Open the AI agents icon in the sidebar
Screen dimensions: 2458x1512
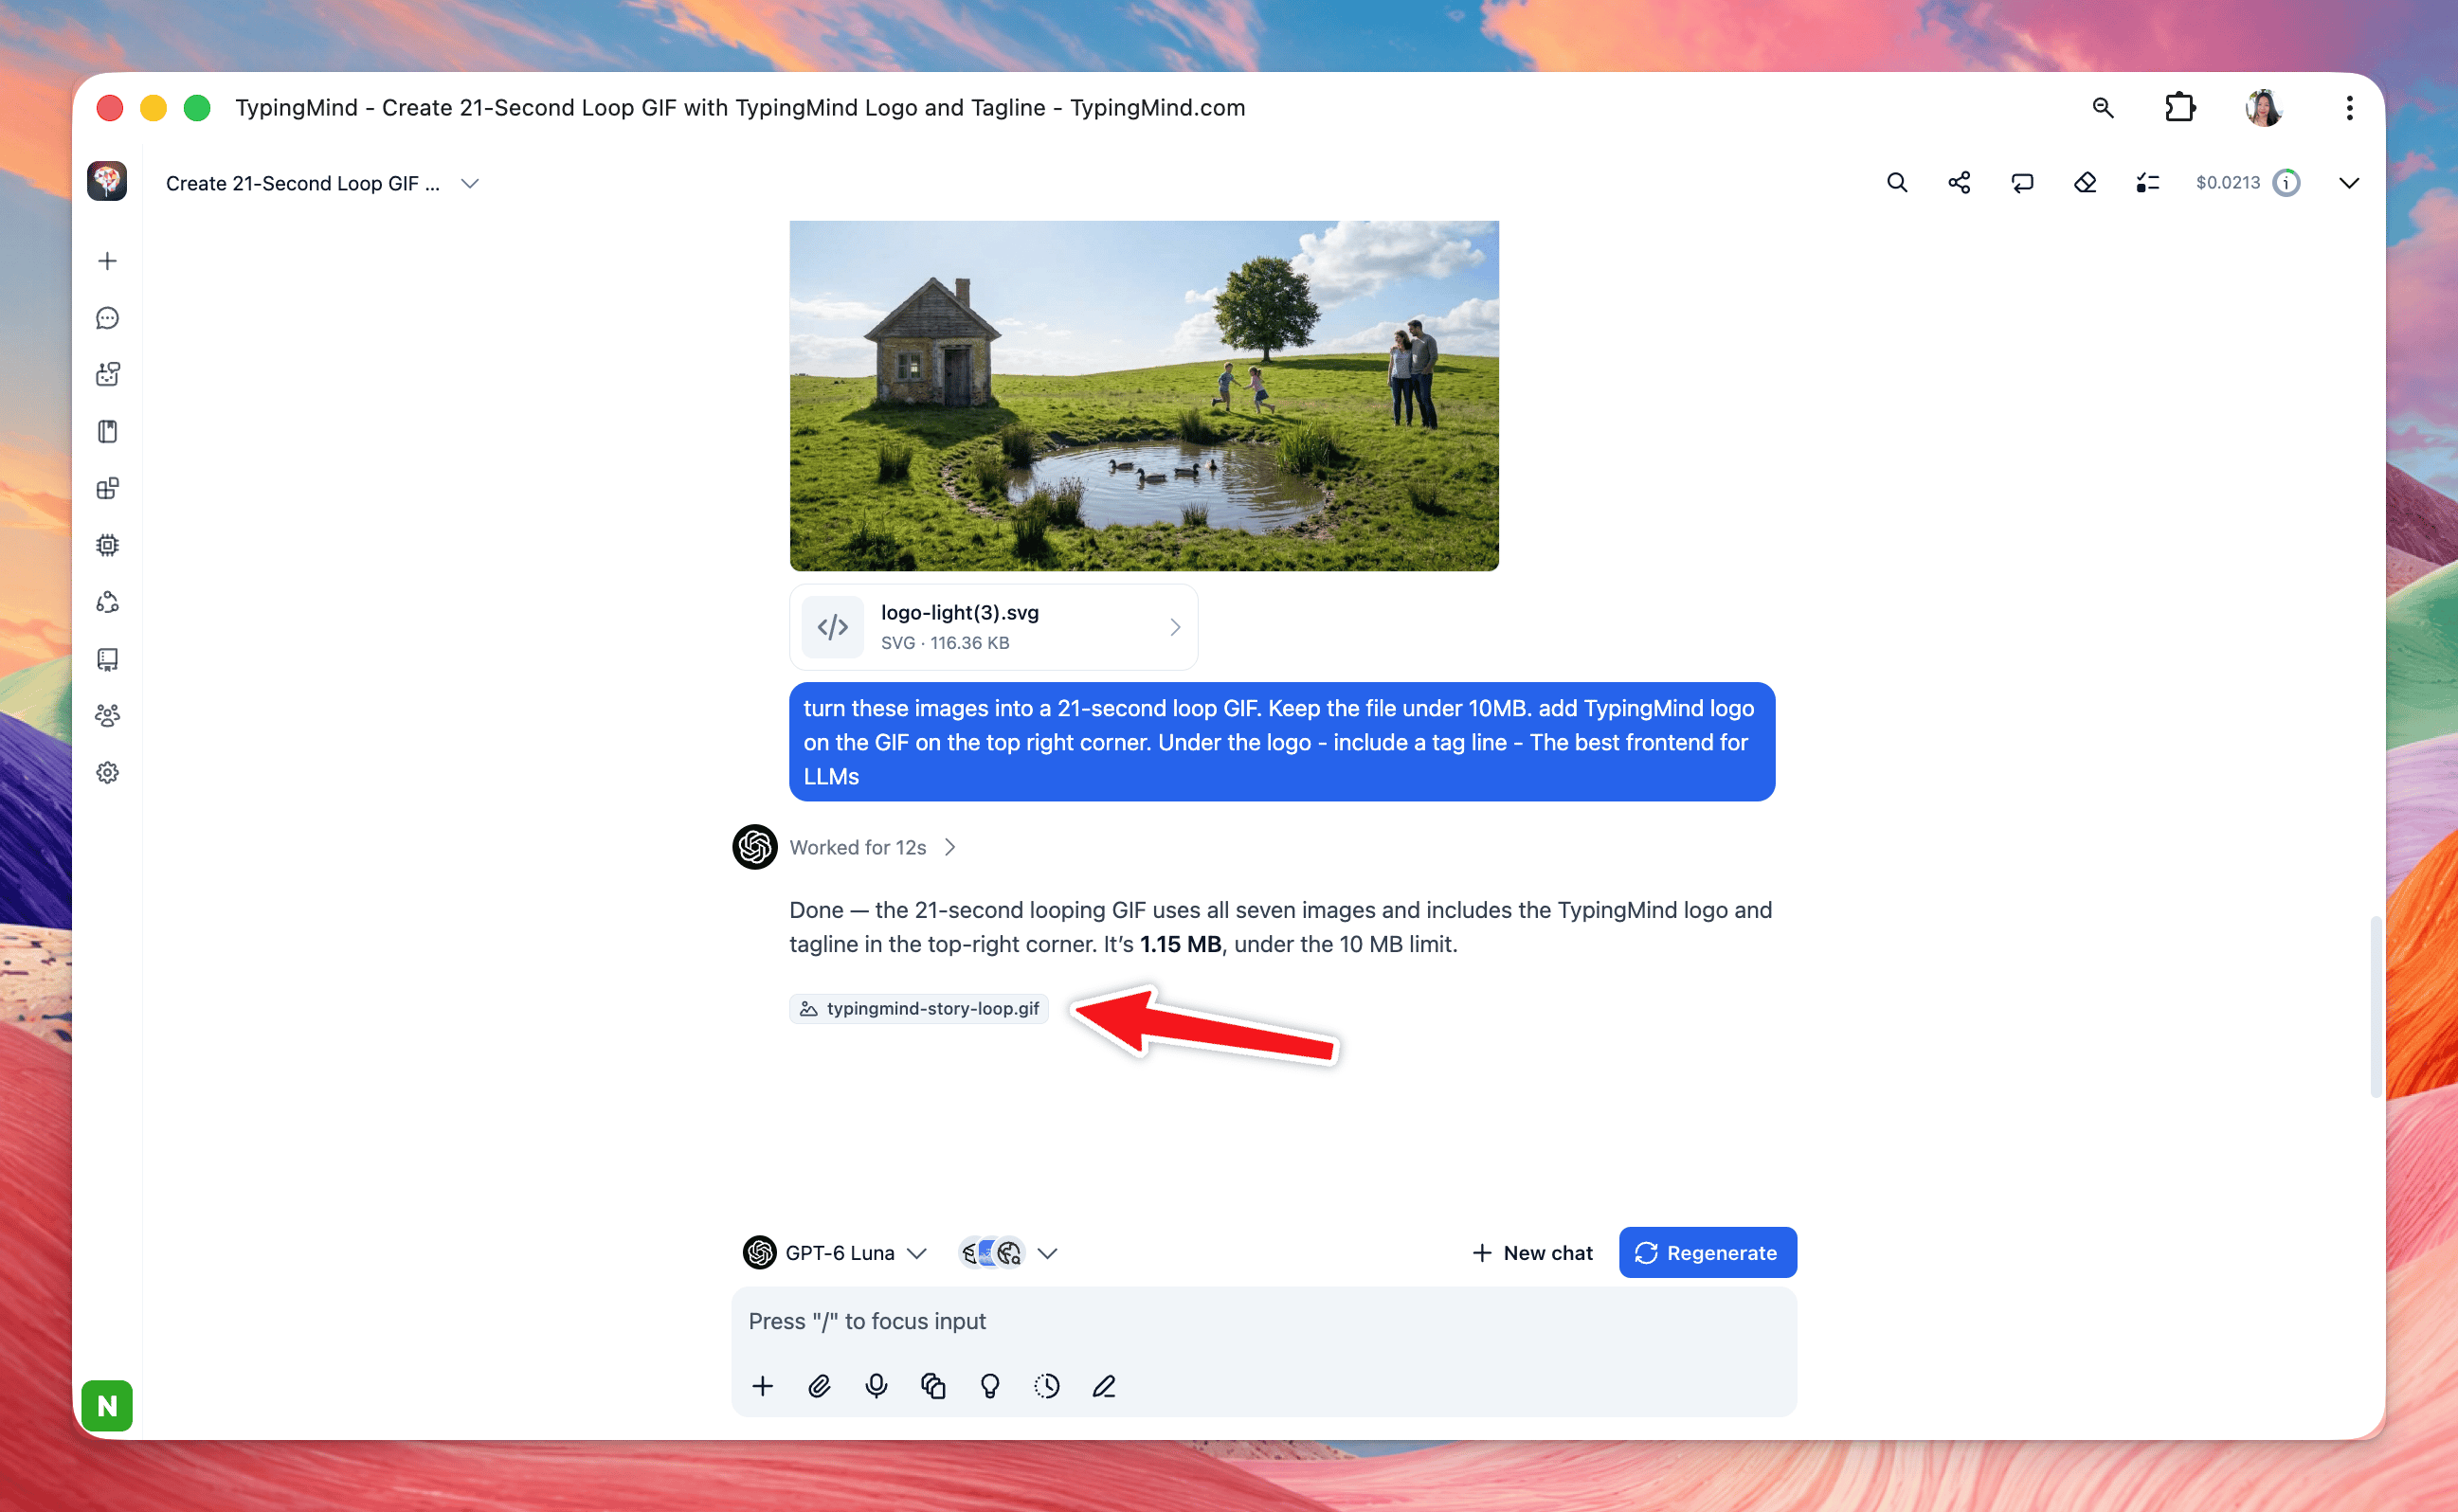107,375
